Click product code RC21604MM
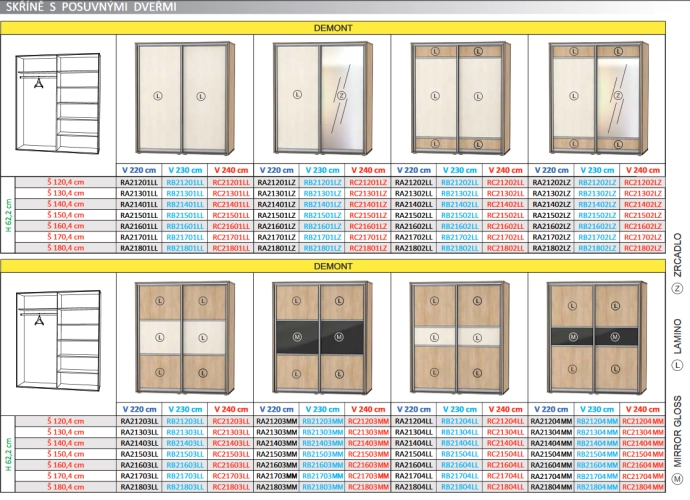The image size is (690, 500). pos(643,465)
